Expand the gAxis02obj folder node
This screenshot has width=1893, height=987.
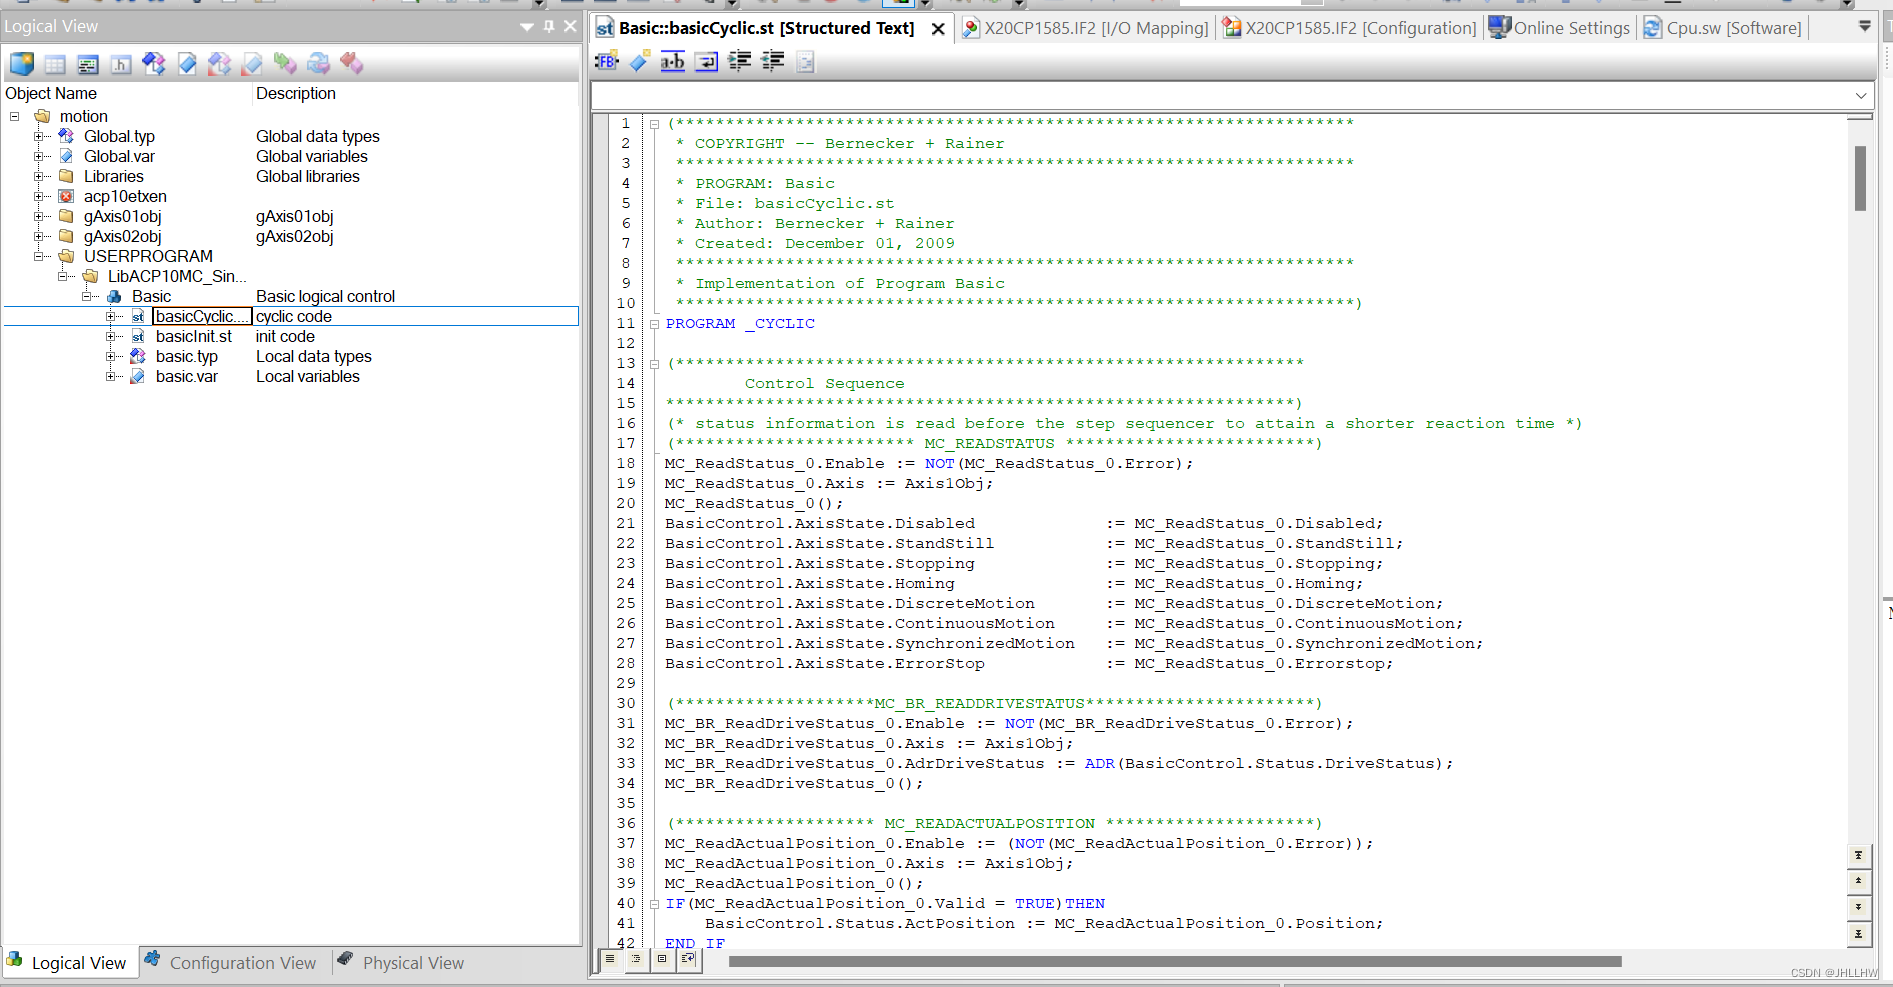(39, 236)
